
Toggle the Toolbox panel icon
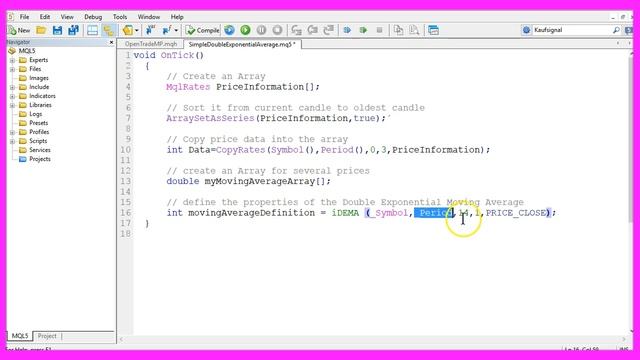[x=108, y=30]
